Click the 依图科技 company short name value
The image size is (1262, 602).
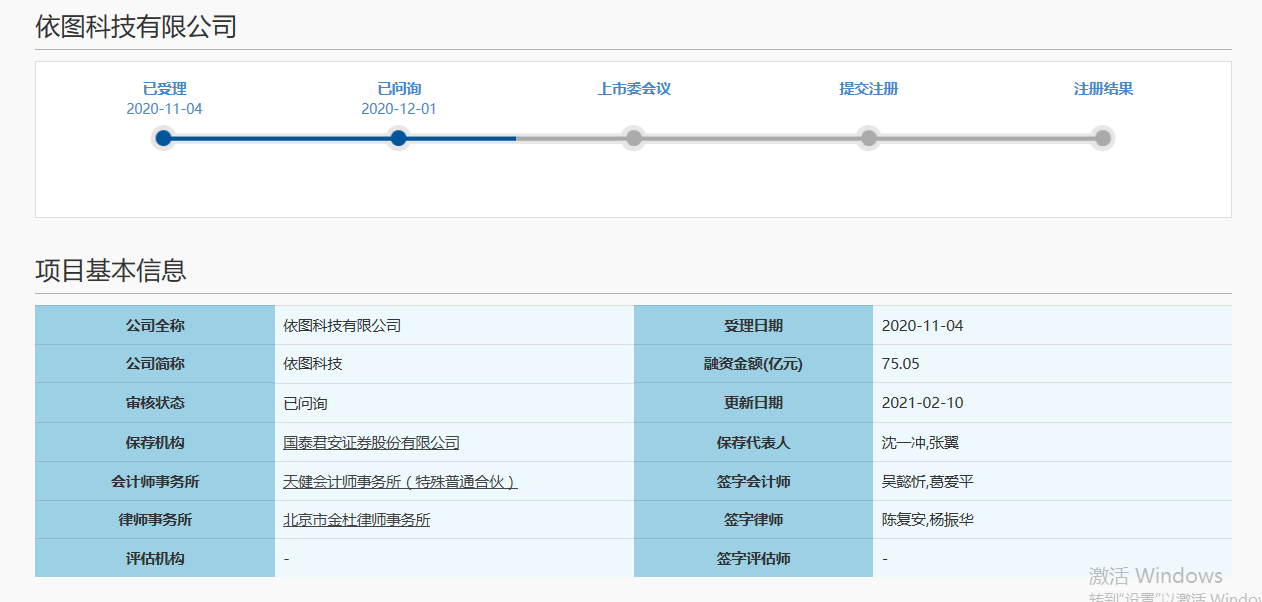click(x=313, y=364)
